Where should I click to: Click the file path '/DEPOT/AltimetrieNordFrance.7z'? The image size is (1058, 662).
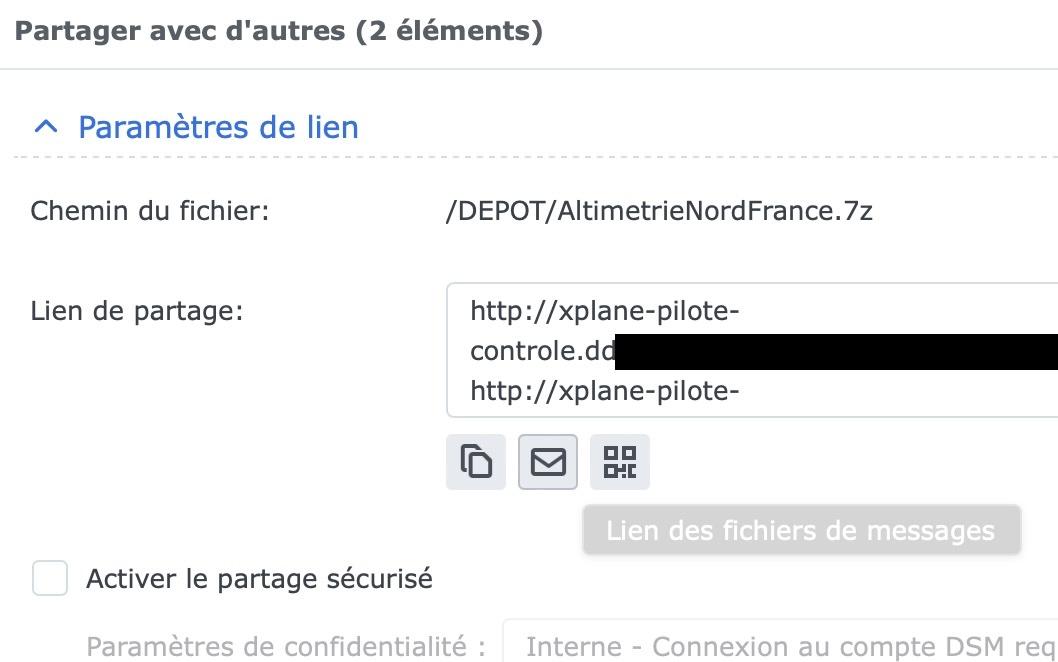pos(659,211)
